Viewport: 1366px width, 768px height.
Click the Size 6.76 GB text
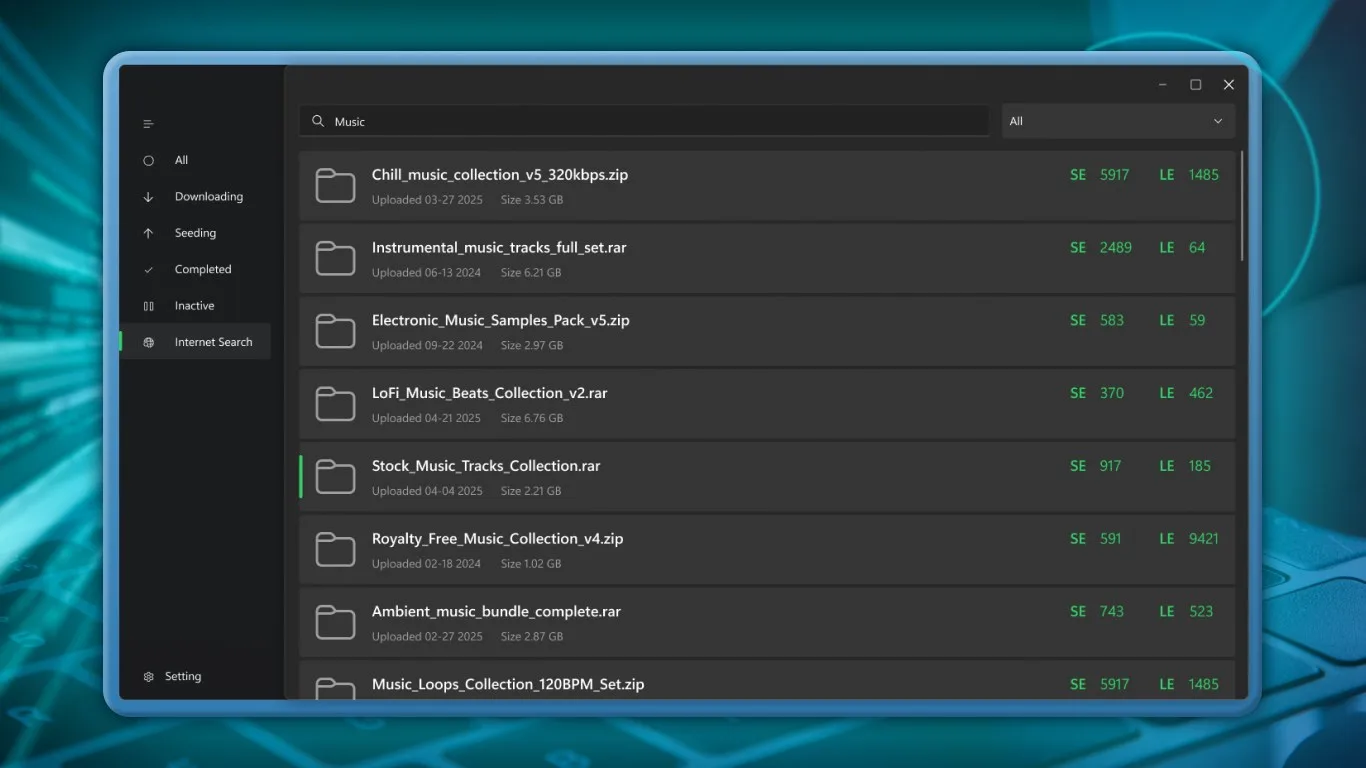tap(532, 419)
